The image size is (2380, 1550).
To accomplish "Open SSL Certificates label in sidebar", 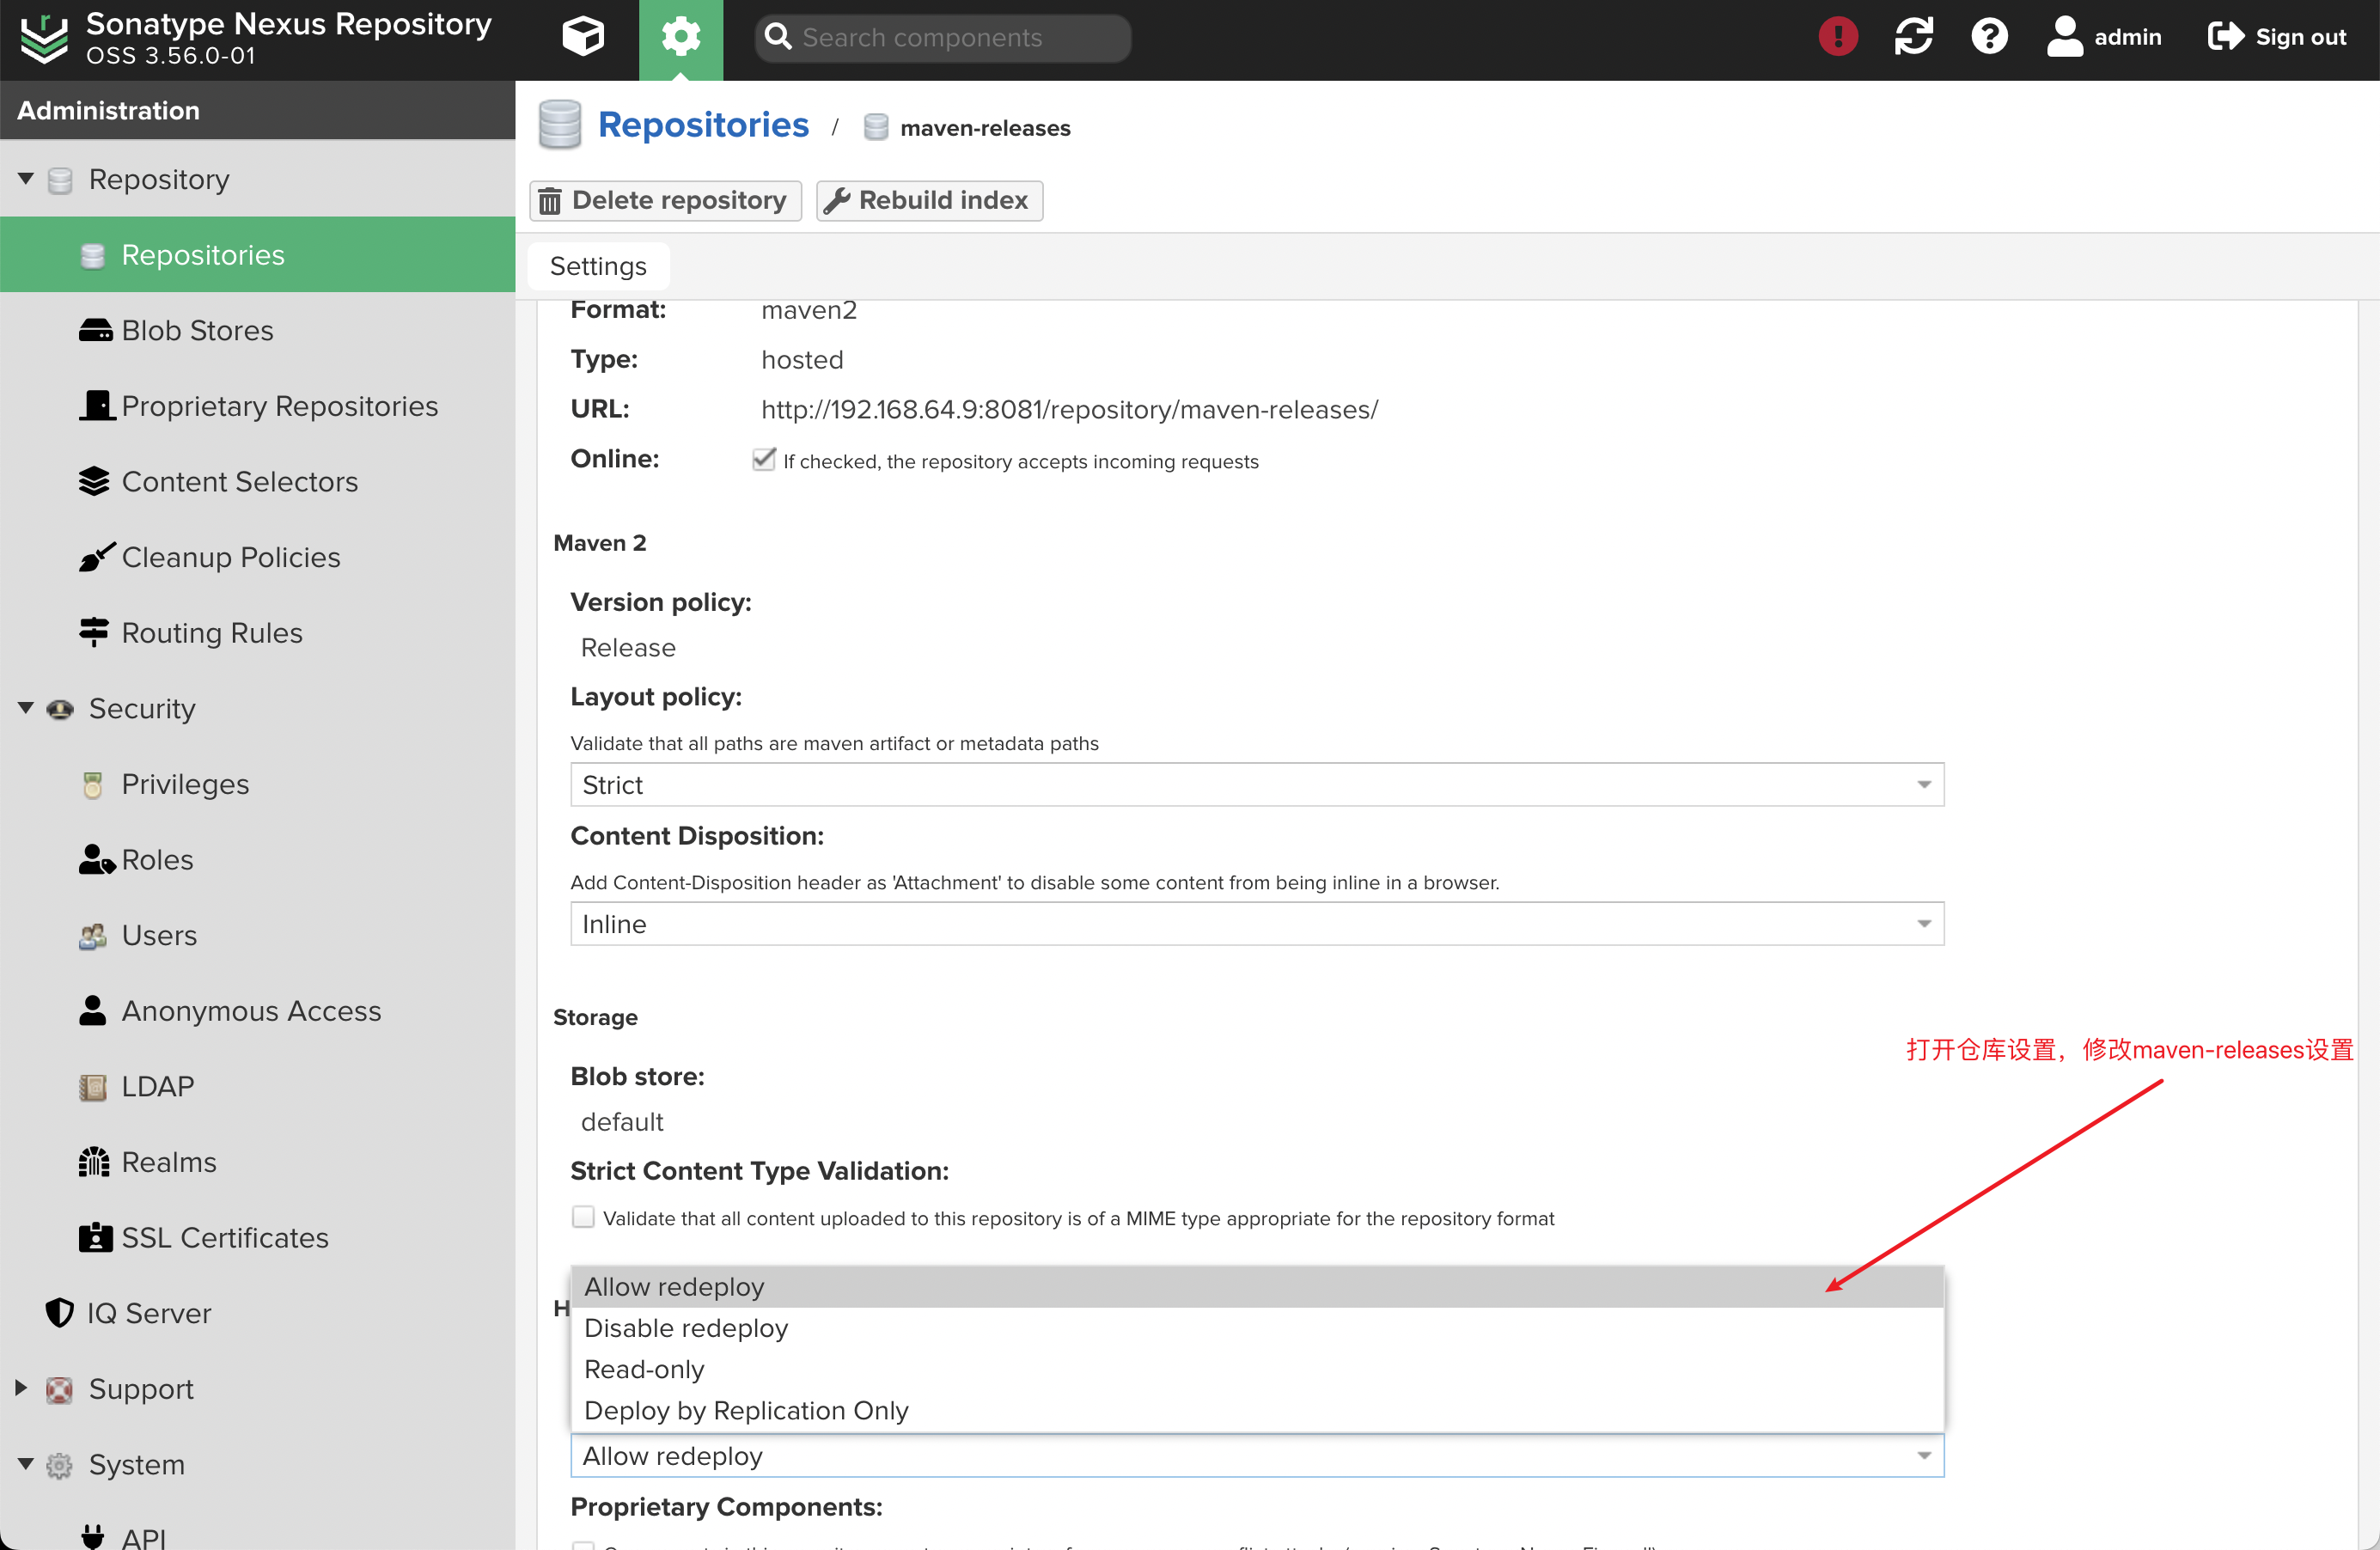I will (225, 1237).
